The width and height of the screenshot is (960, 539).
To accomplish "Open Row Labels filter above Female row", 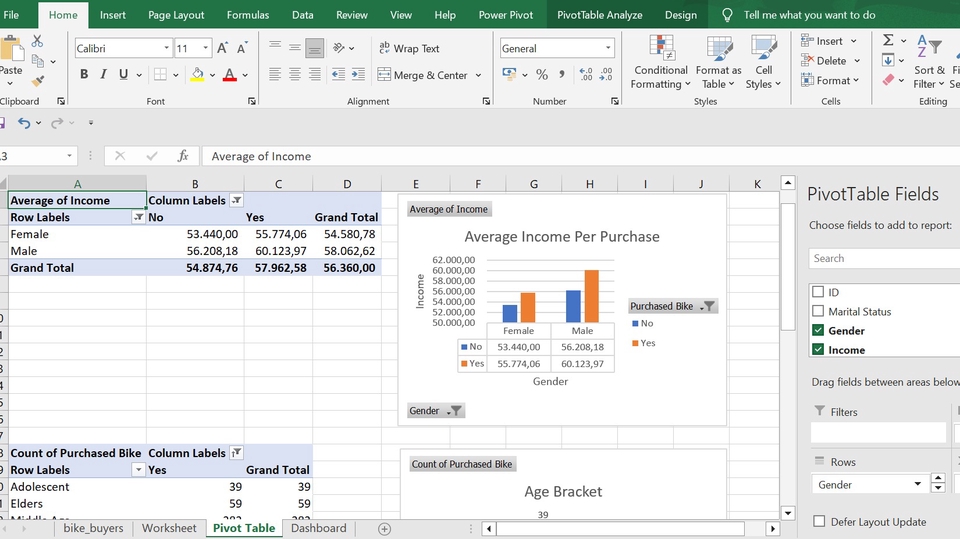I will (x=138, y=217).
